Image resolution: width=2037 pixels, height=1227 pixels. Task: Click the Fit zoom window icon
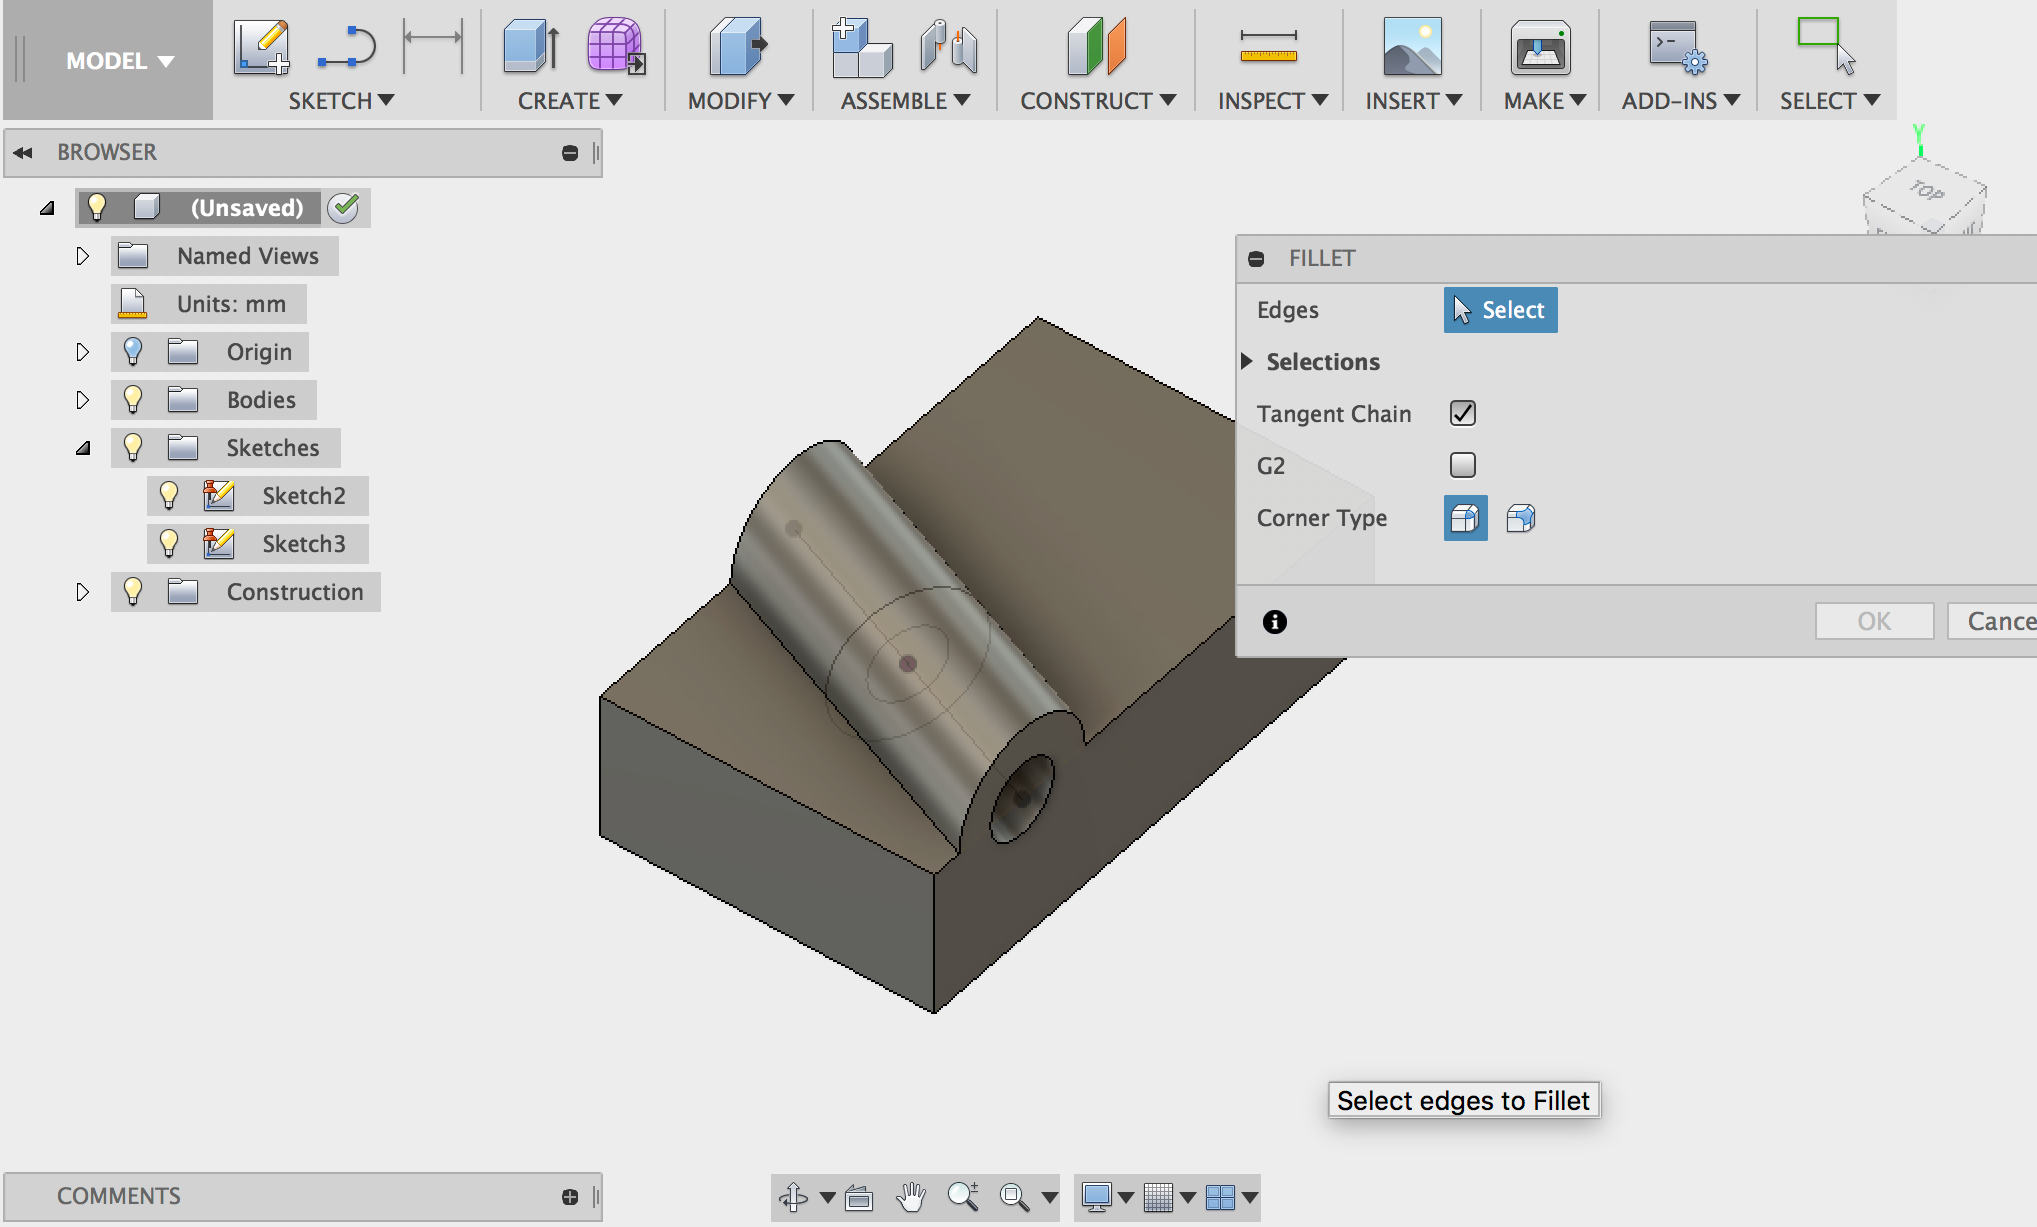(1014, 1197)
